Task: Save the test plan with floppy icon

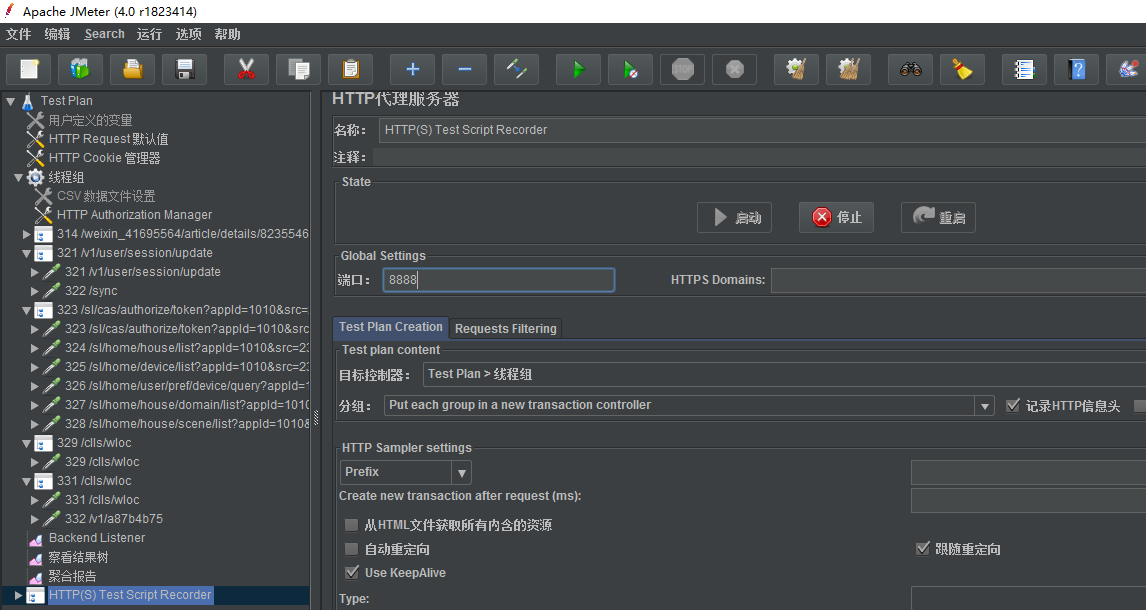Action: point(184,69)
